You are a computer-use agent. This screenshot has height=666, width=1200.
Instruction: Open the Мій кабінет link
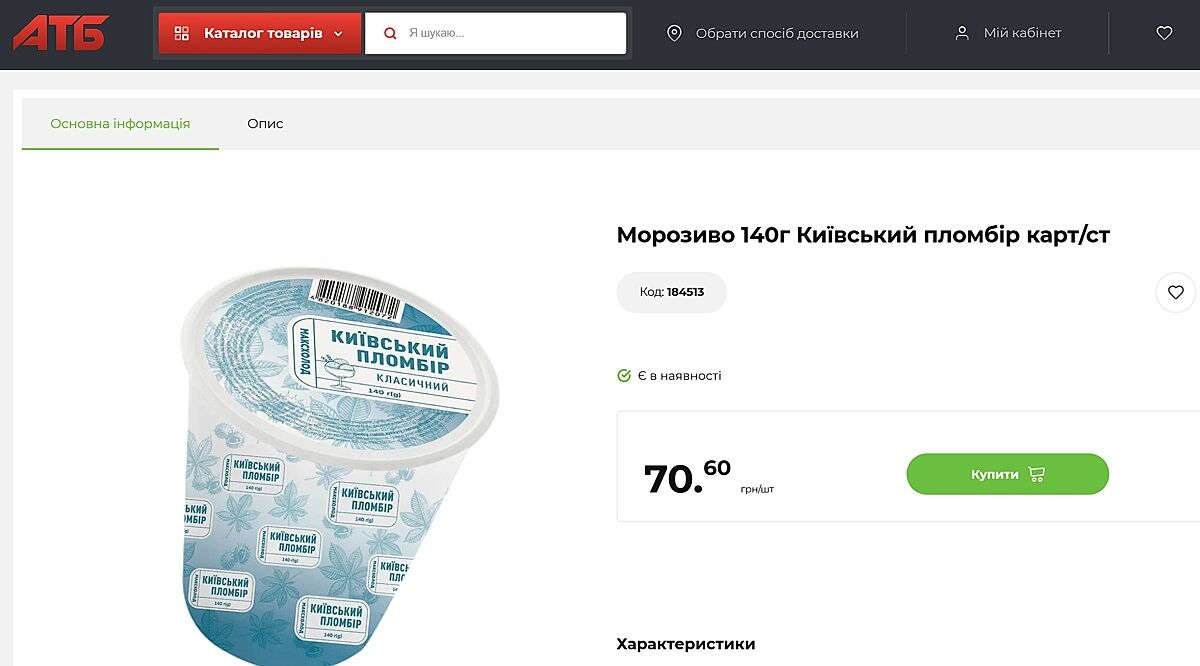[x=1022, y=33]
